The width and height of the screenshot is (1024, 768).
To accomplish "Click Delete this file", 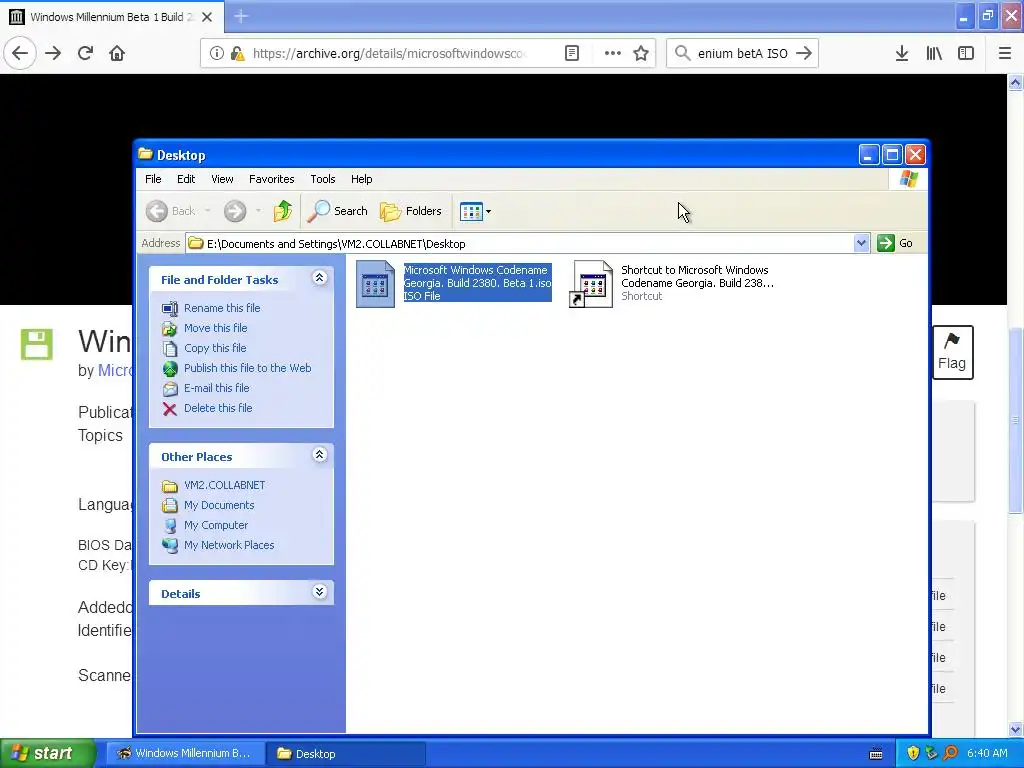I will (218, 408).
